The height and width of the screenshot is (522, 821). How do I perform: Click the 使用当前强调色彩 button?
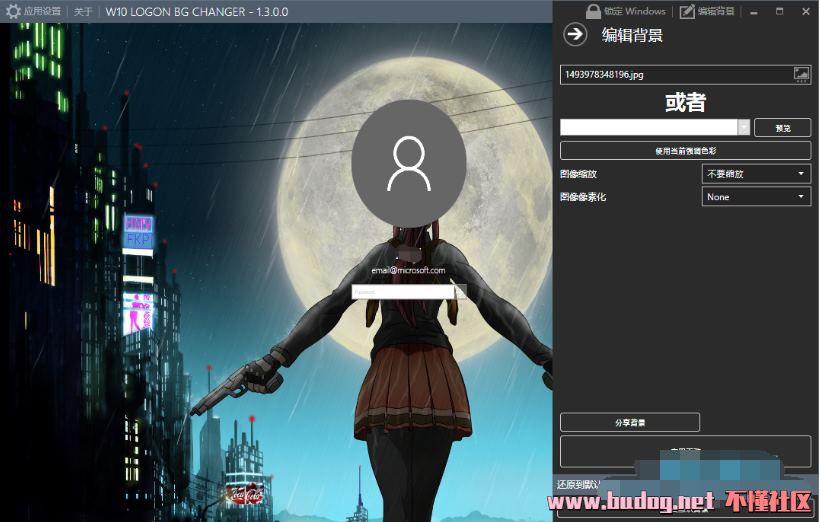coord(685,151)
